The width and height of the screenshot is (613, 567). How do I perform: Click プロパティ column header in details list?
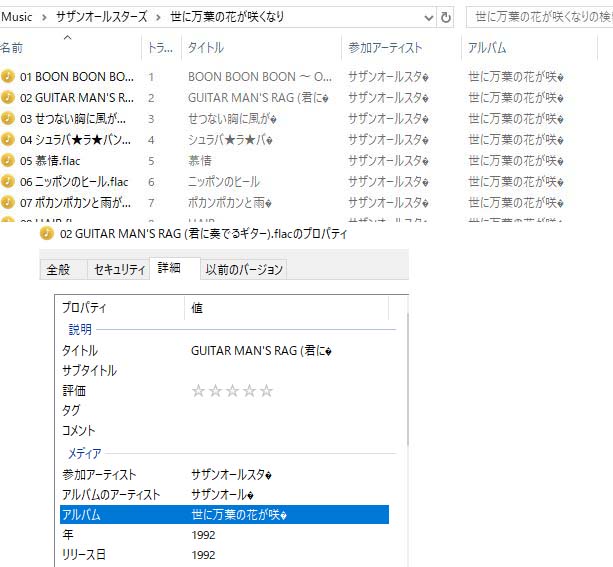click(119, 308)
